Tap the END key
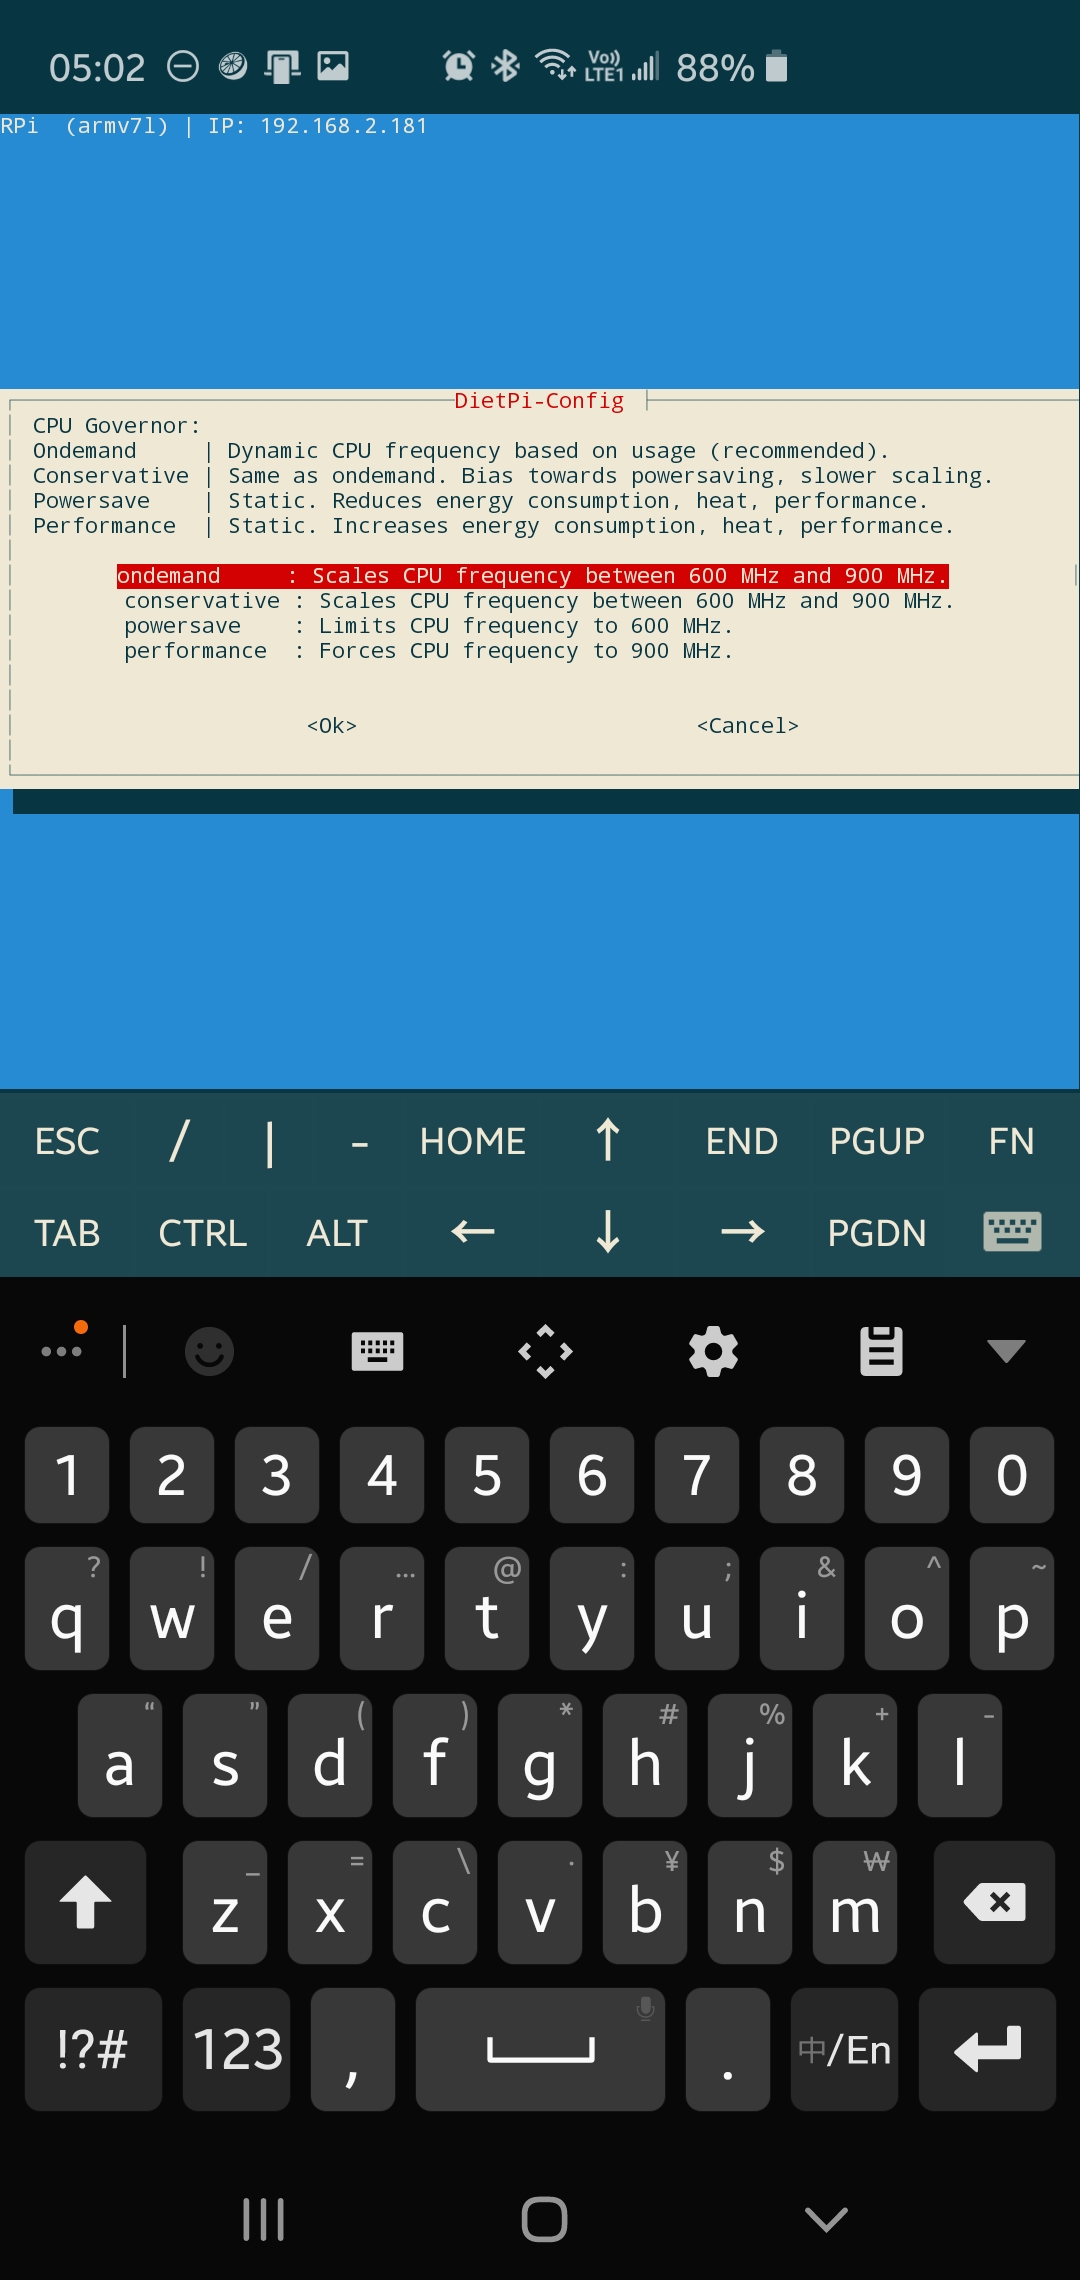 click(742, 1141)
